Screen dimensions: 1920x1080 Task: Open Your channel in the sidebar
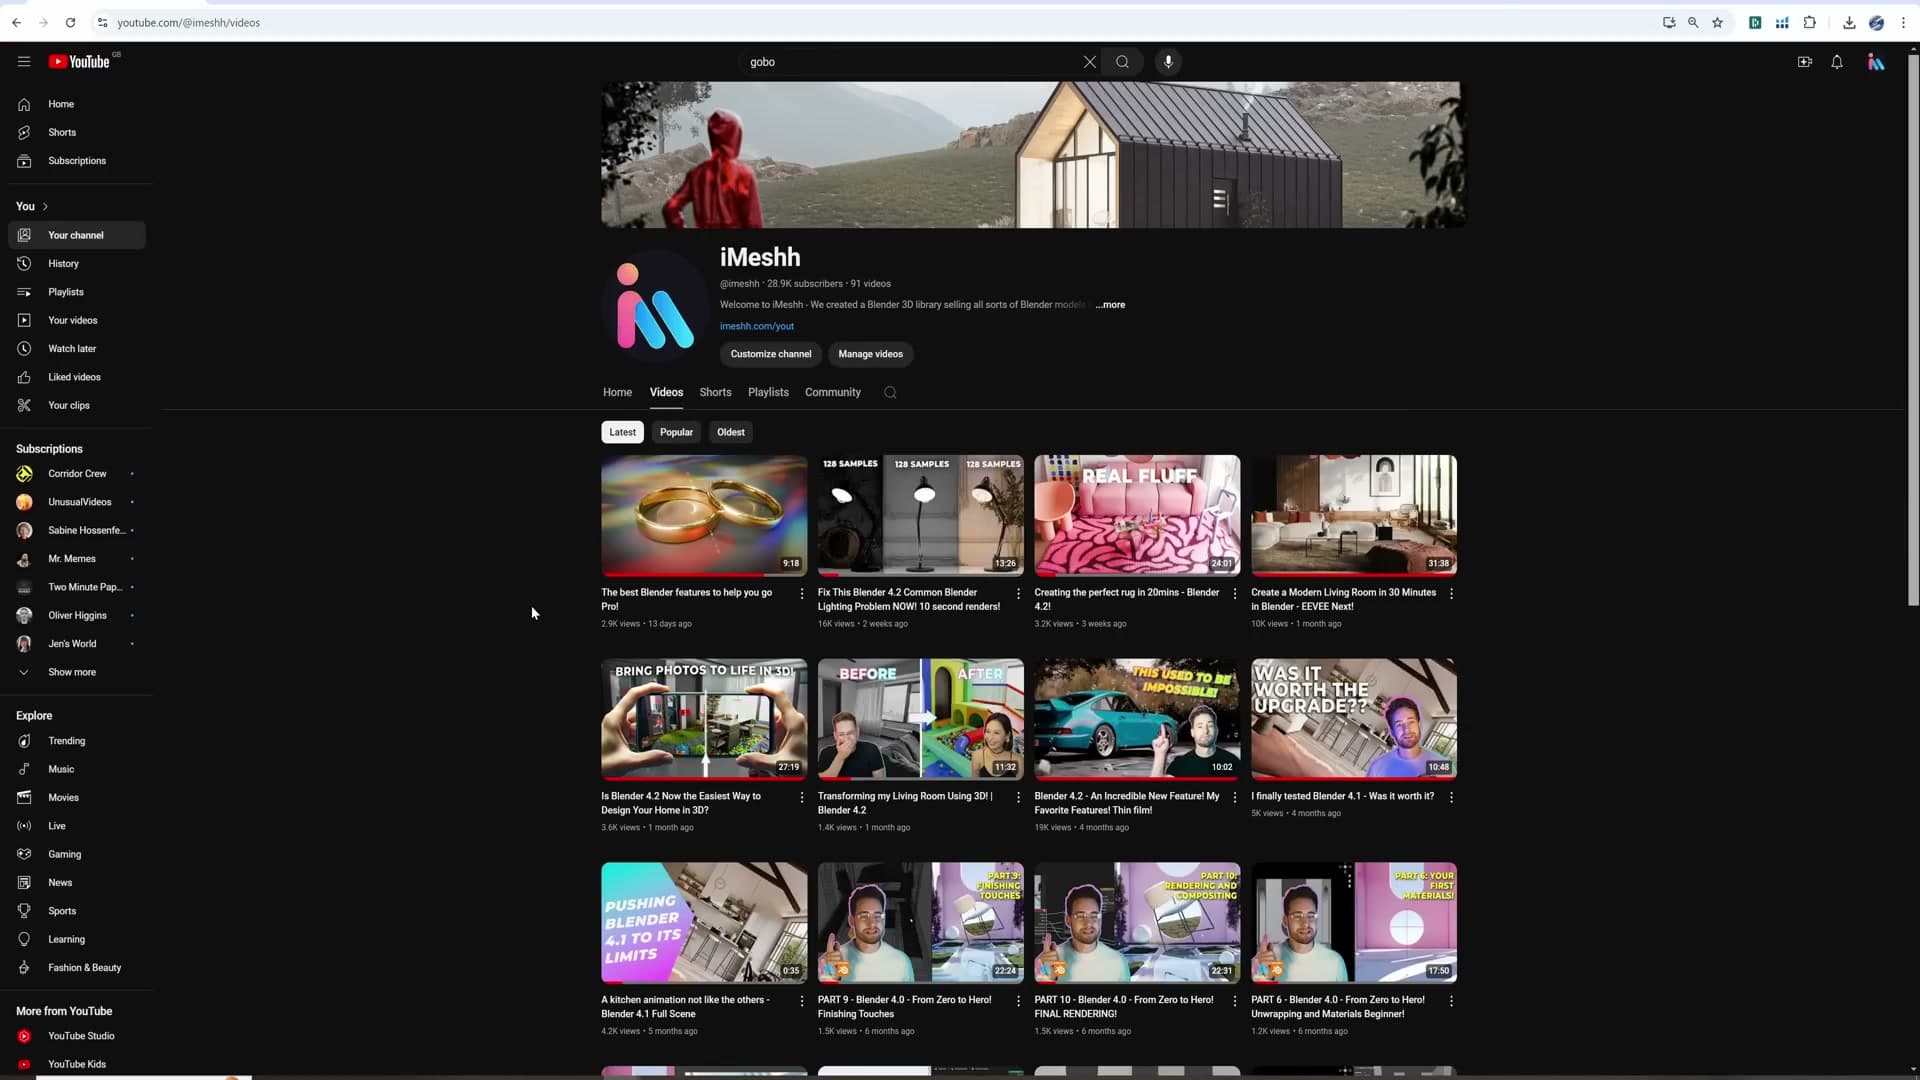pos(77,235)
